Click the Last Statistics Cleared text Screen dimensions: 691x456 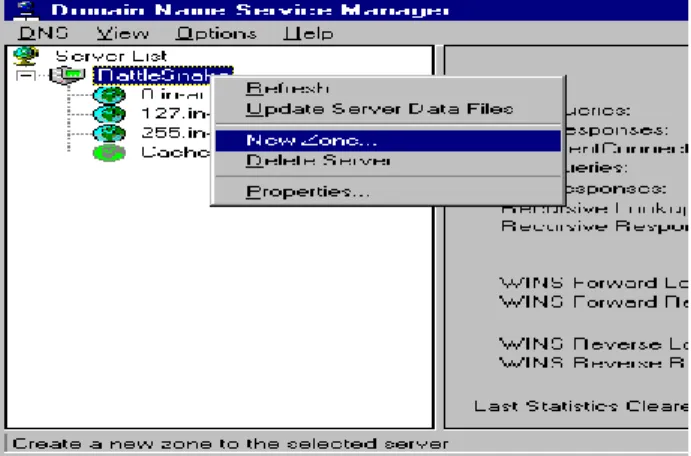pyautogui.click(x=581, y=406)
